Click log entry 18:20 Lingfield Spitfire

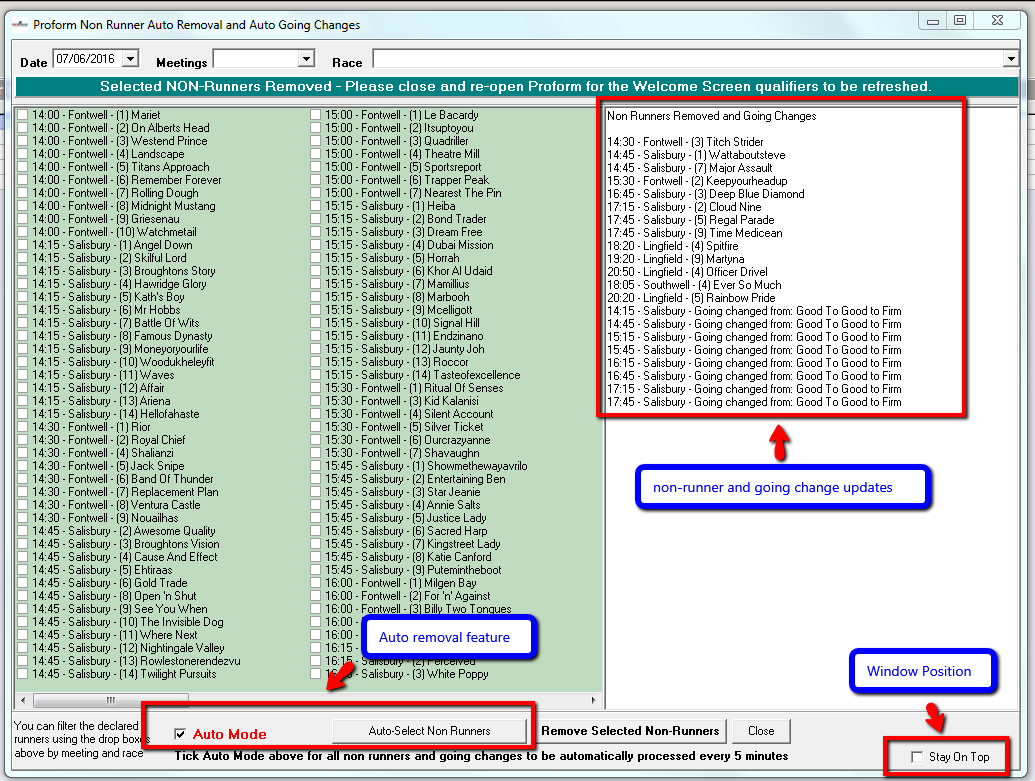point(673,246)
